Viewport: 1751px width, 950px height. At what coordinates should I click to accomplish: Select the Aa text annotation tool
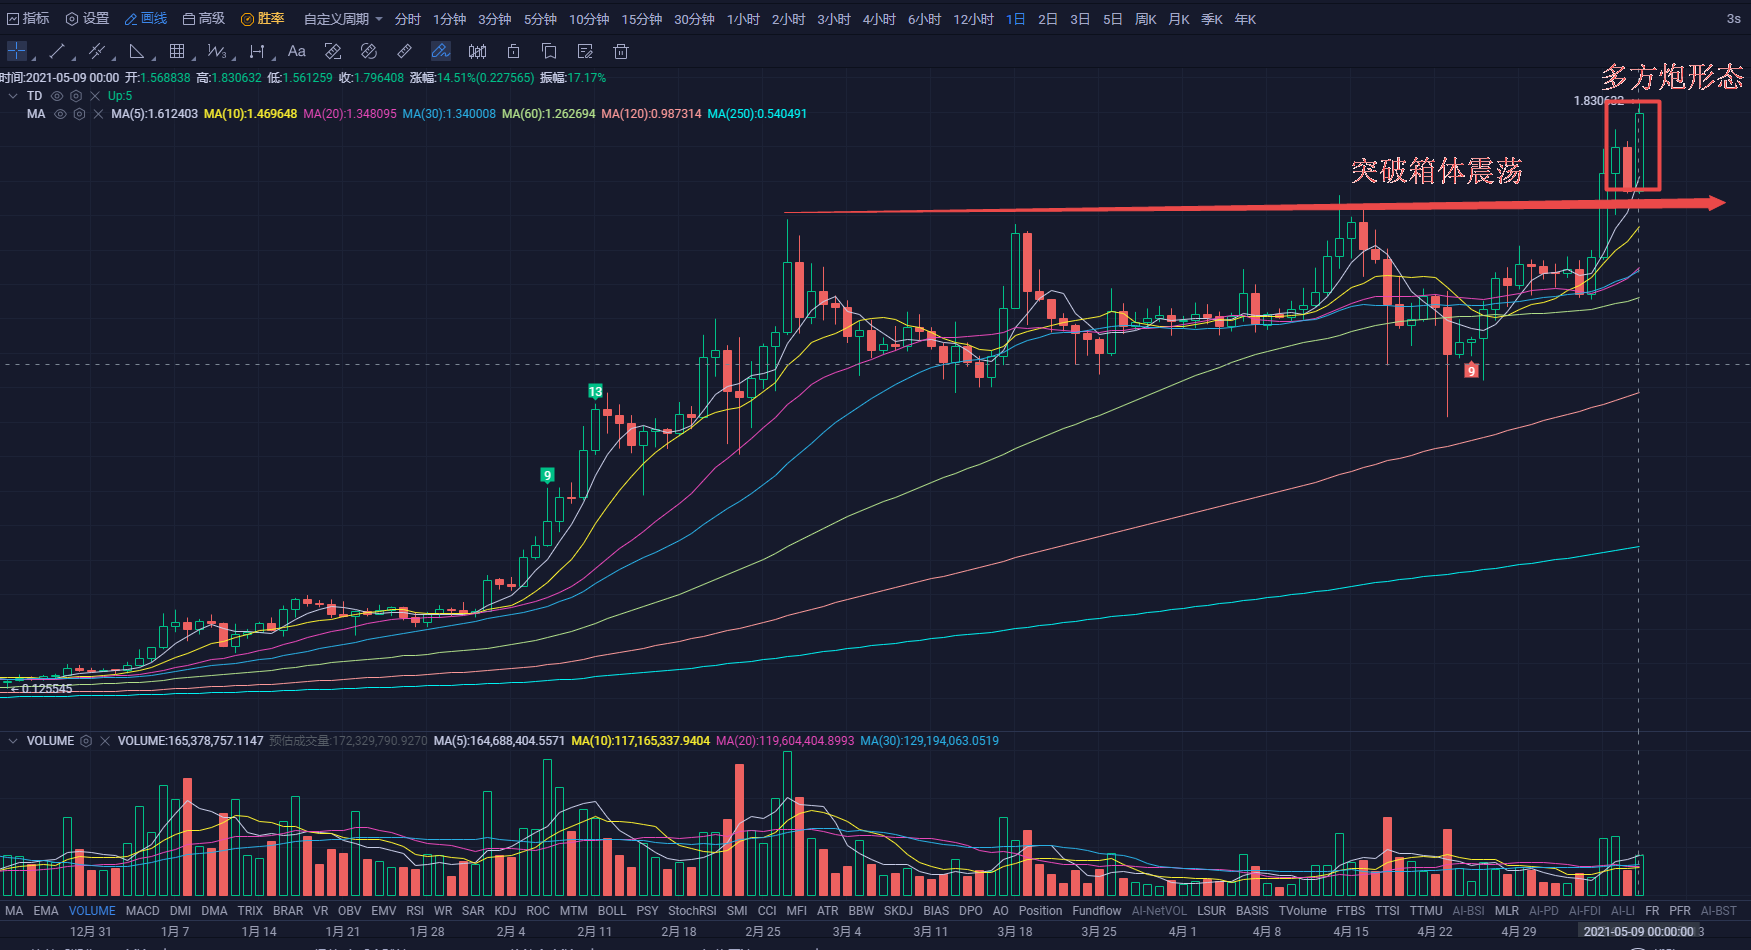point(297,51)
